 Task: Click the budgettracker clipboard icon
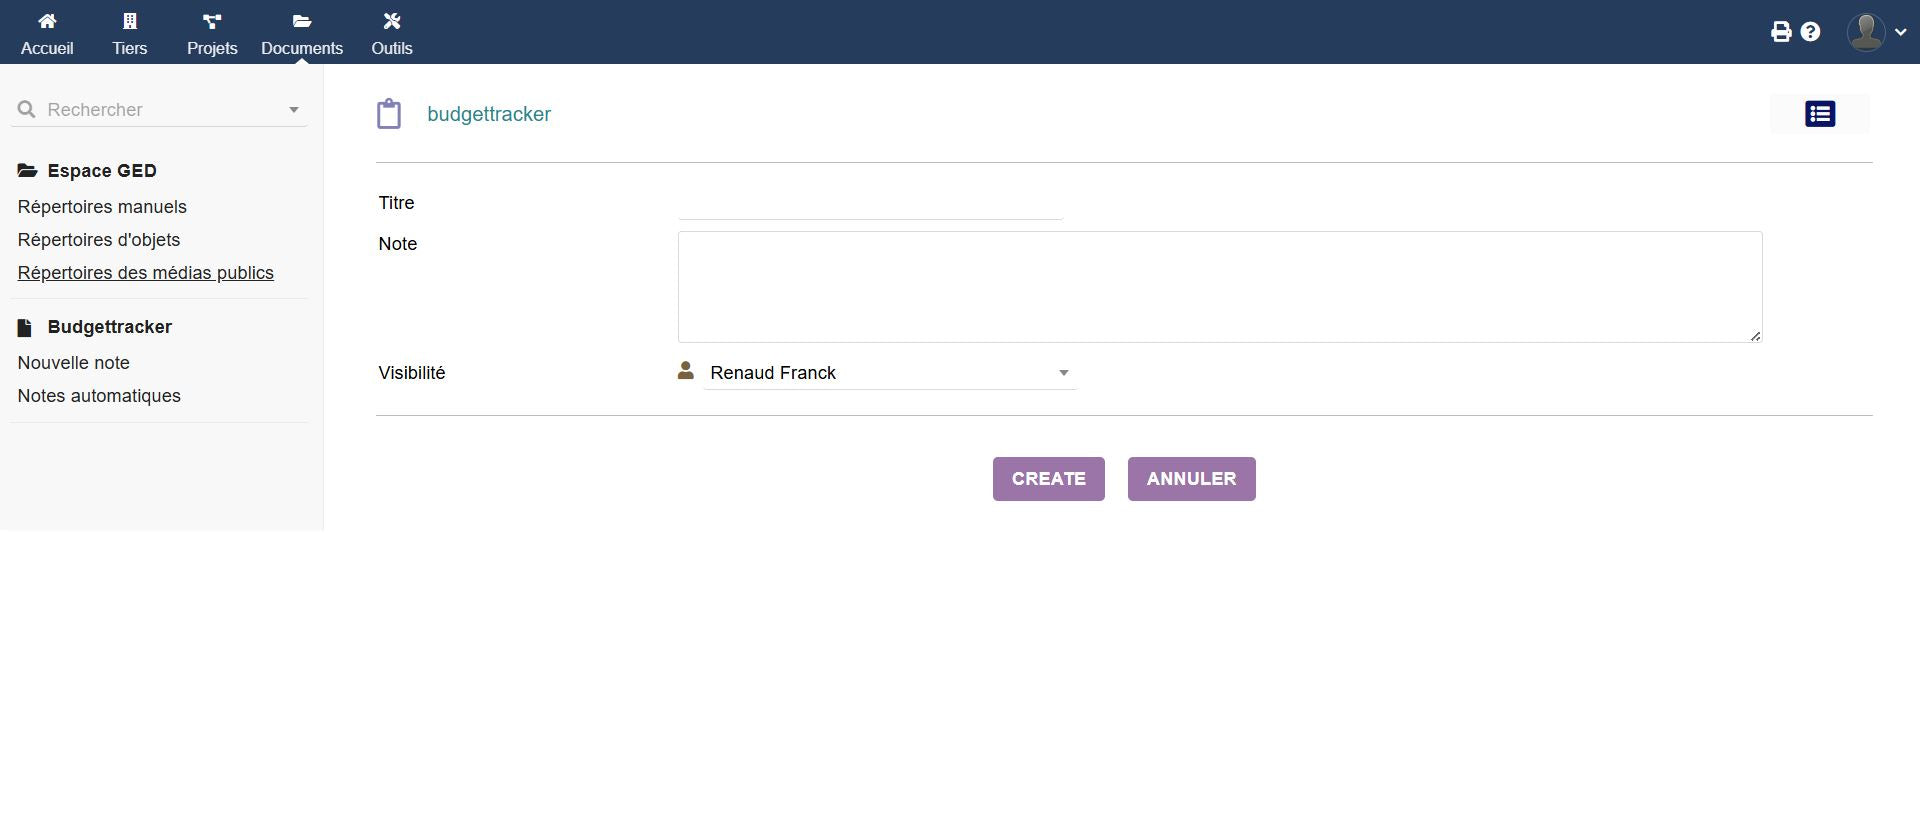tap(389, 114)
